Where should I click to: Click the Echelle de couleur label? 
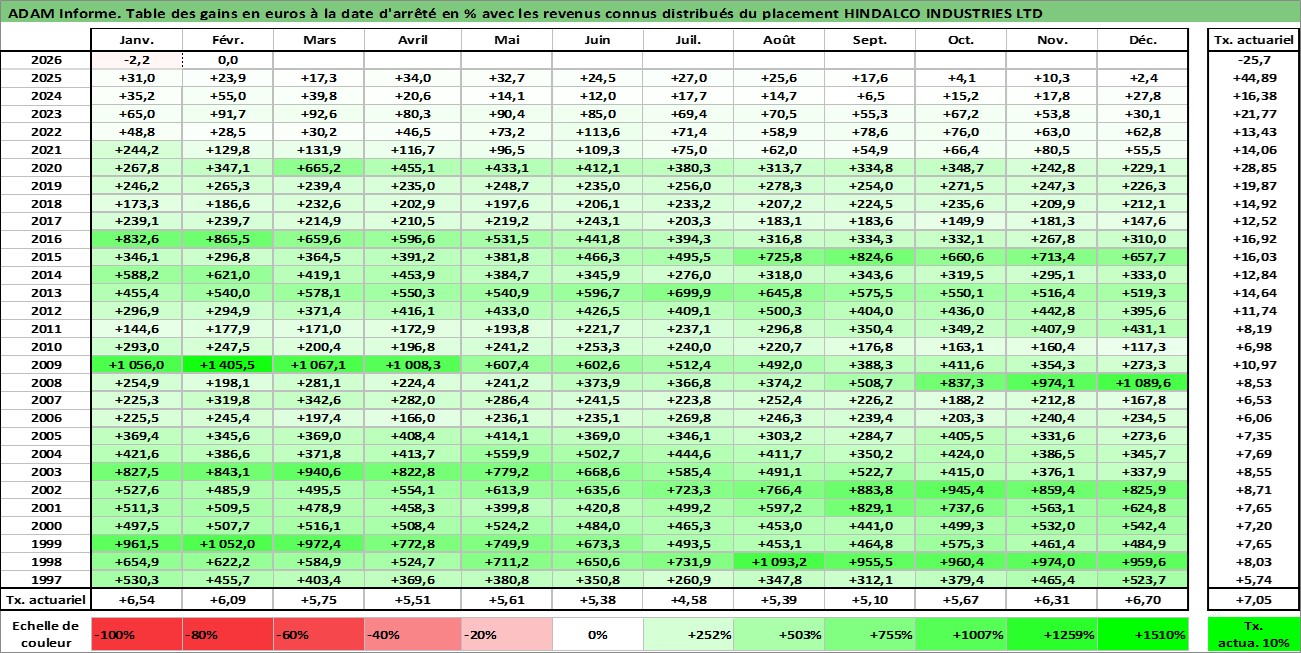tap(46, 634)
